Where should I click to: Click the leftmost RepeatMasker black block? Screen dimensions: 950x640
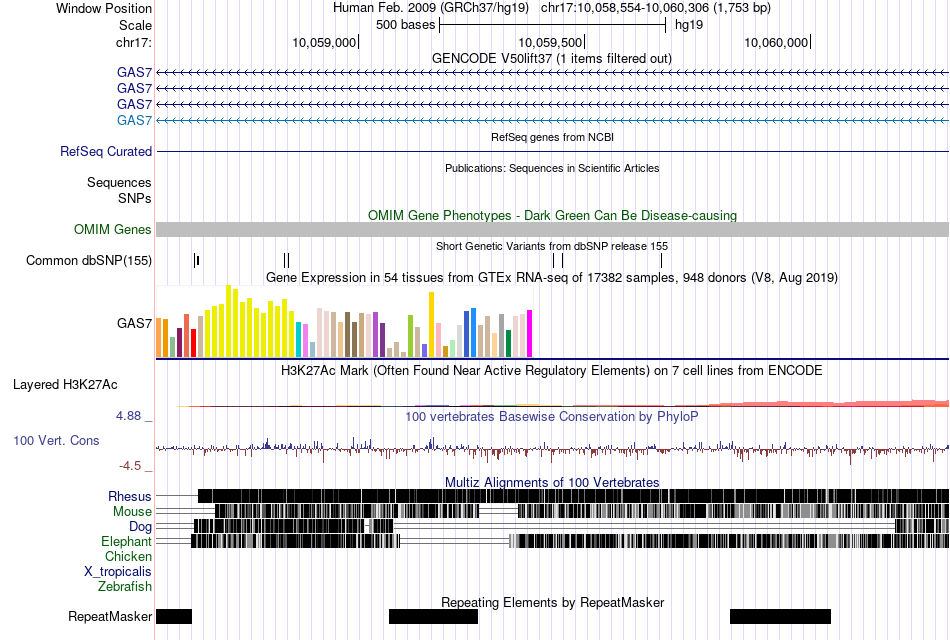174,616
